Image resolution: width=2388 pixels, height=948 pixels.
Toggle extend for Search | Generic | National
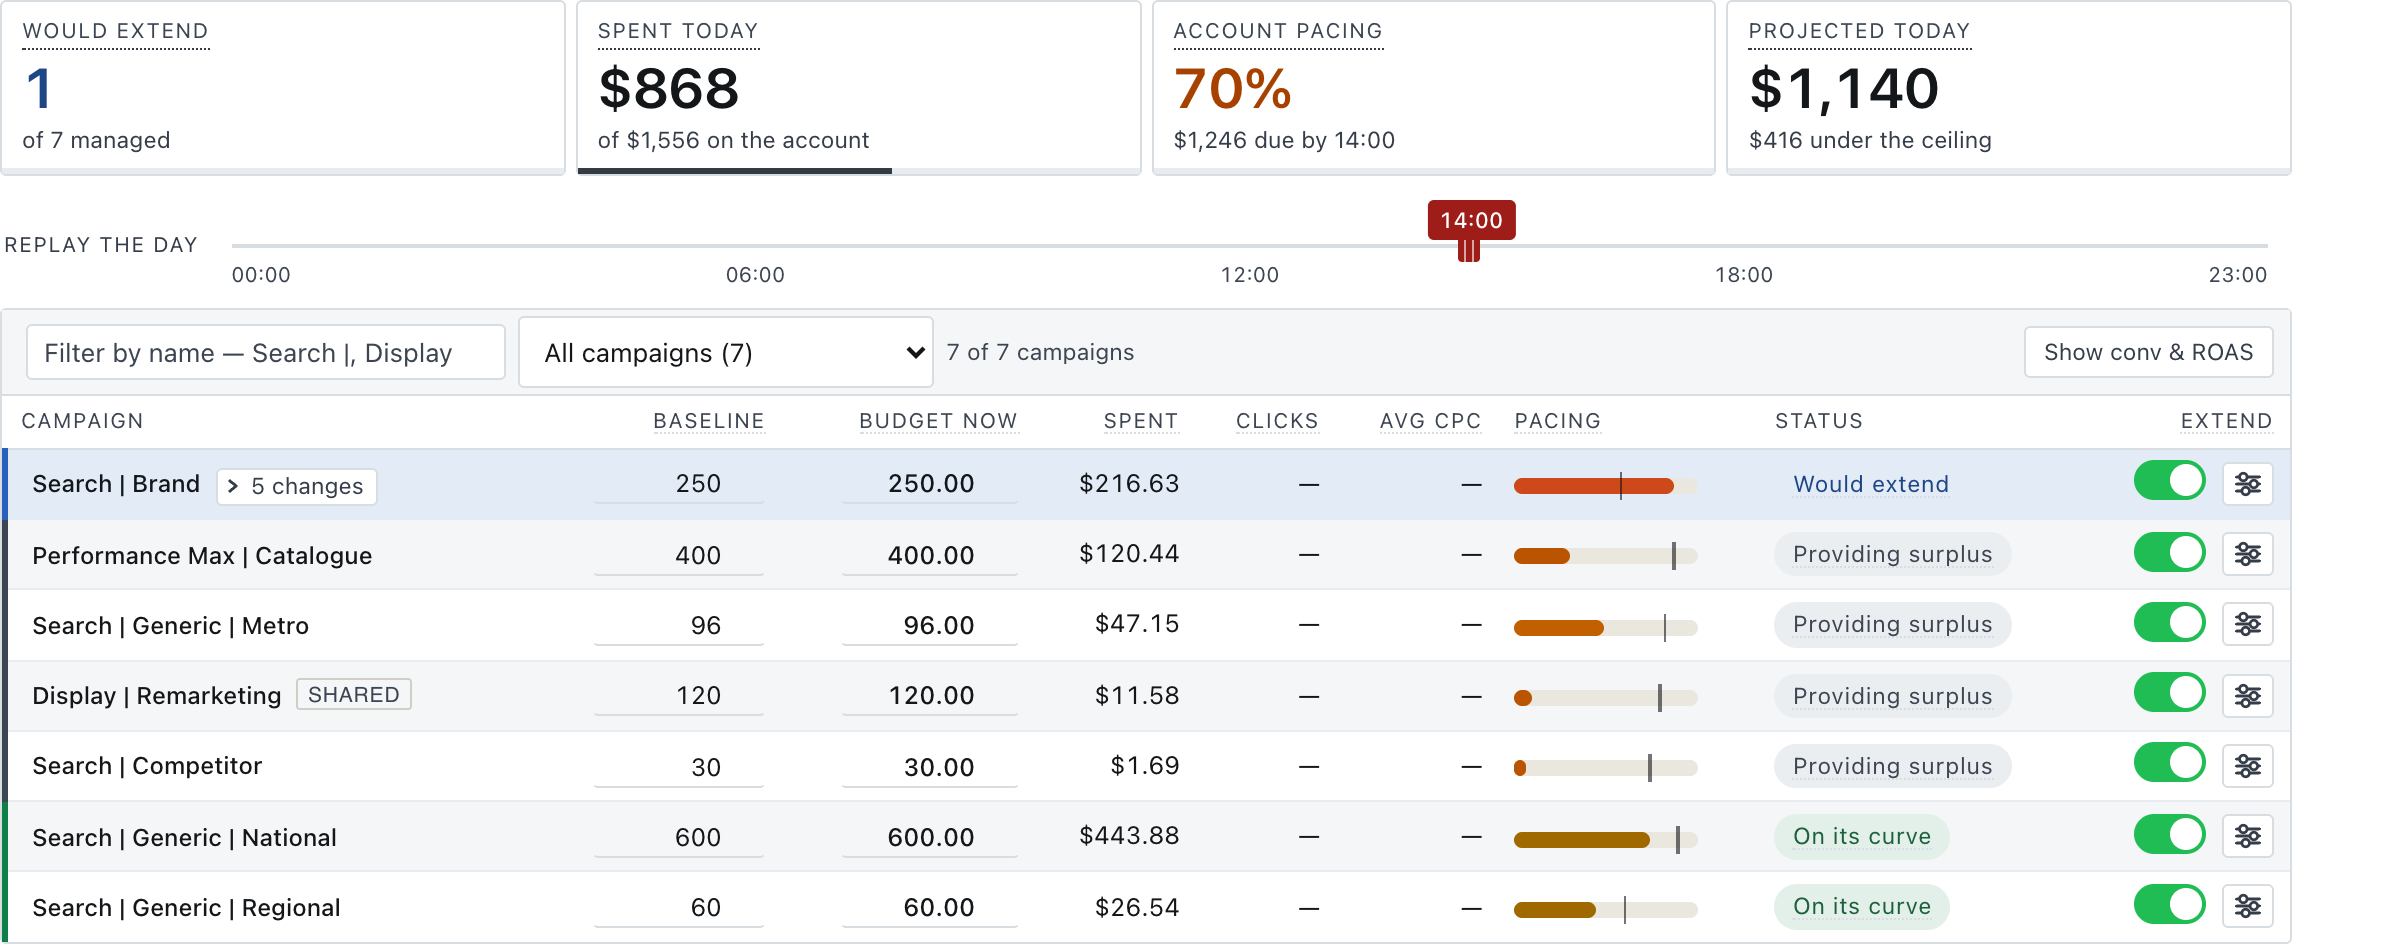pos(2169,834)
